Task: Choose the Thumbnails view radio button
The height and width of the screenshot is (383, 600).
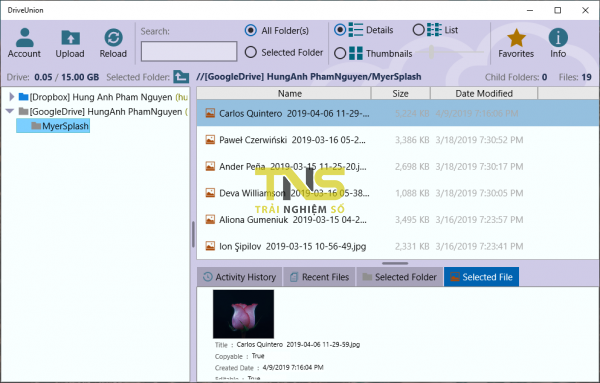Action: pyautogui.click(x=340, y=53)
